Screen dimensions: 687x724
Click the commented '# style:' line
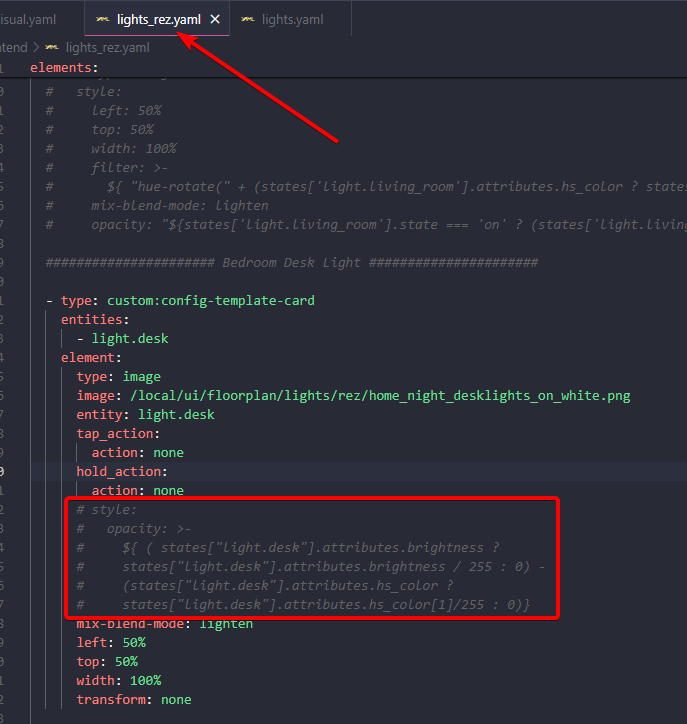(107, 509)
